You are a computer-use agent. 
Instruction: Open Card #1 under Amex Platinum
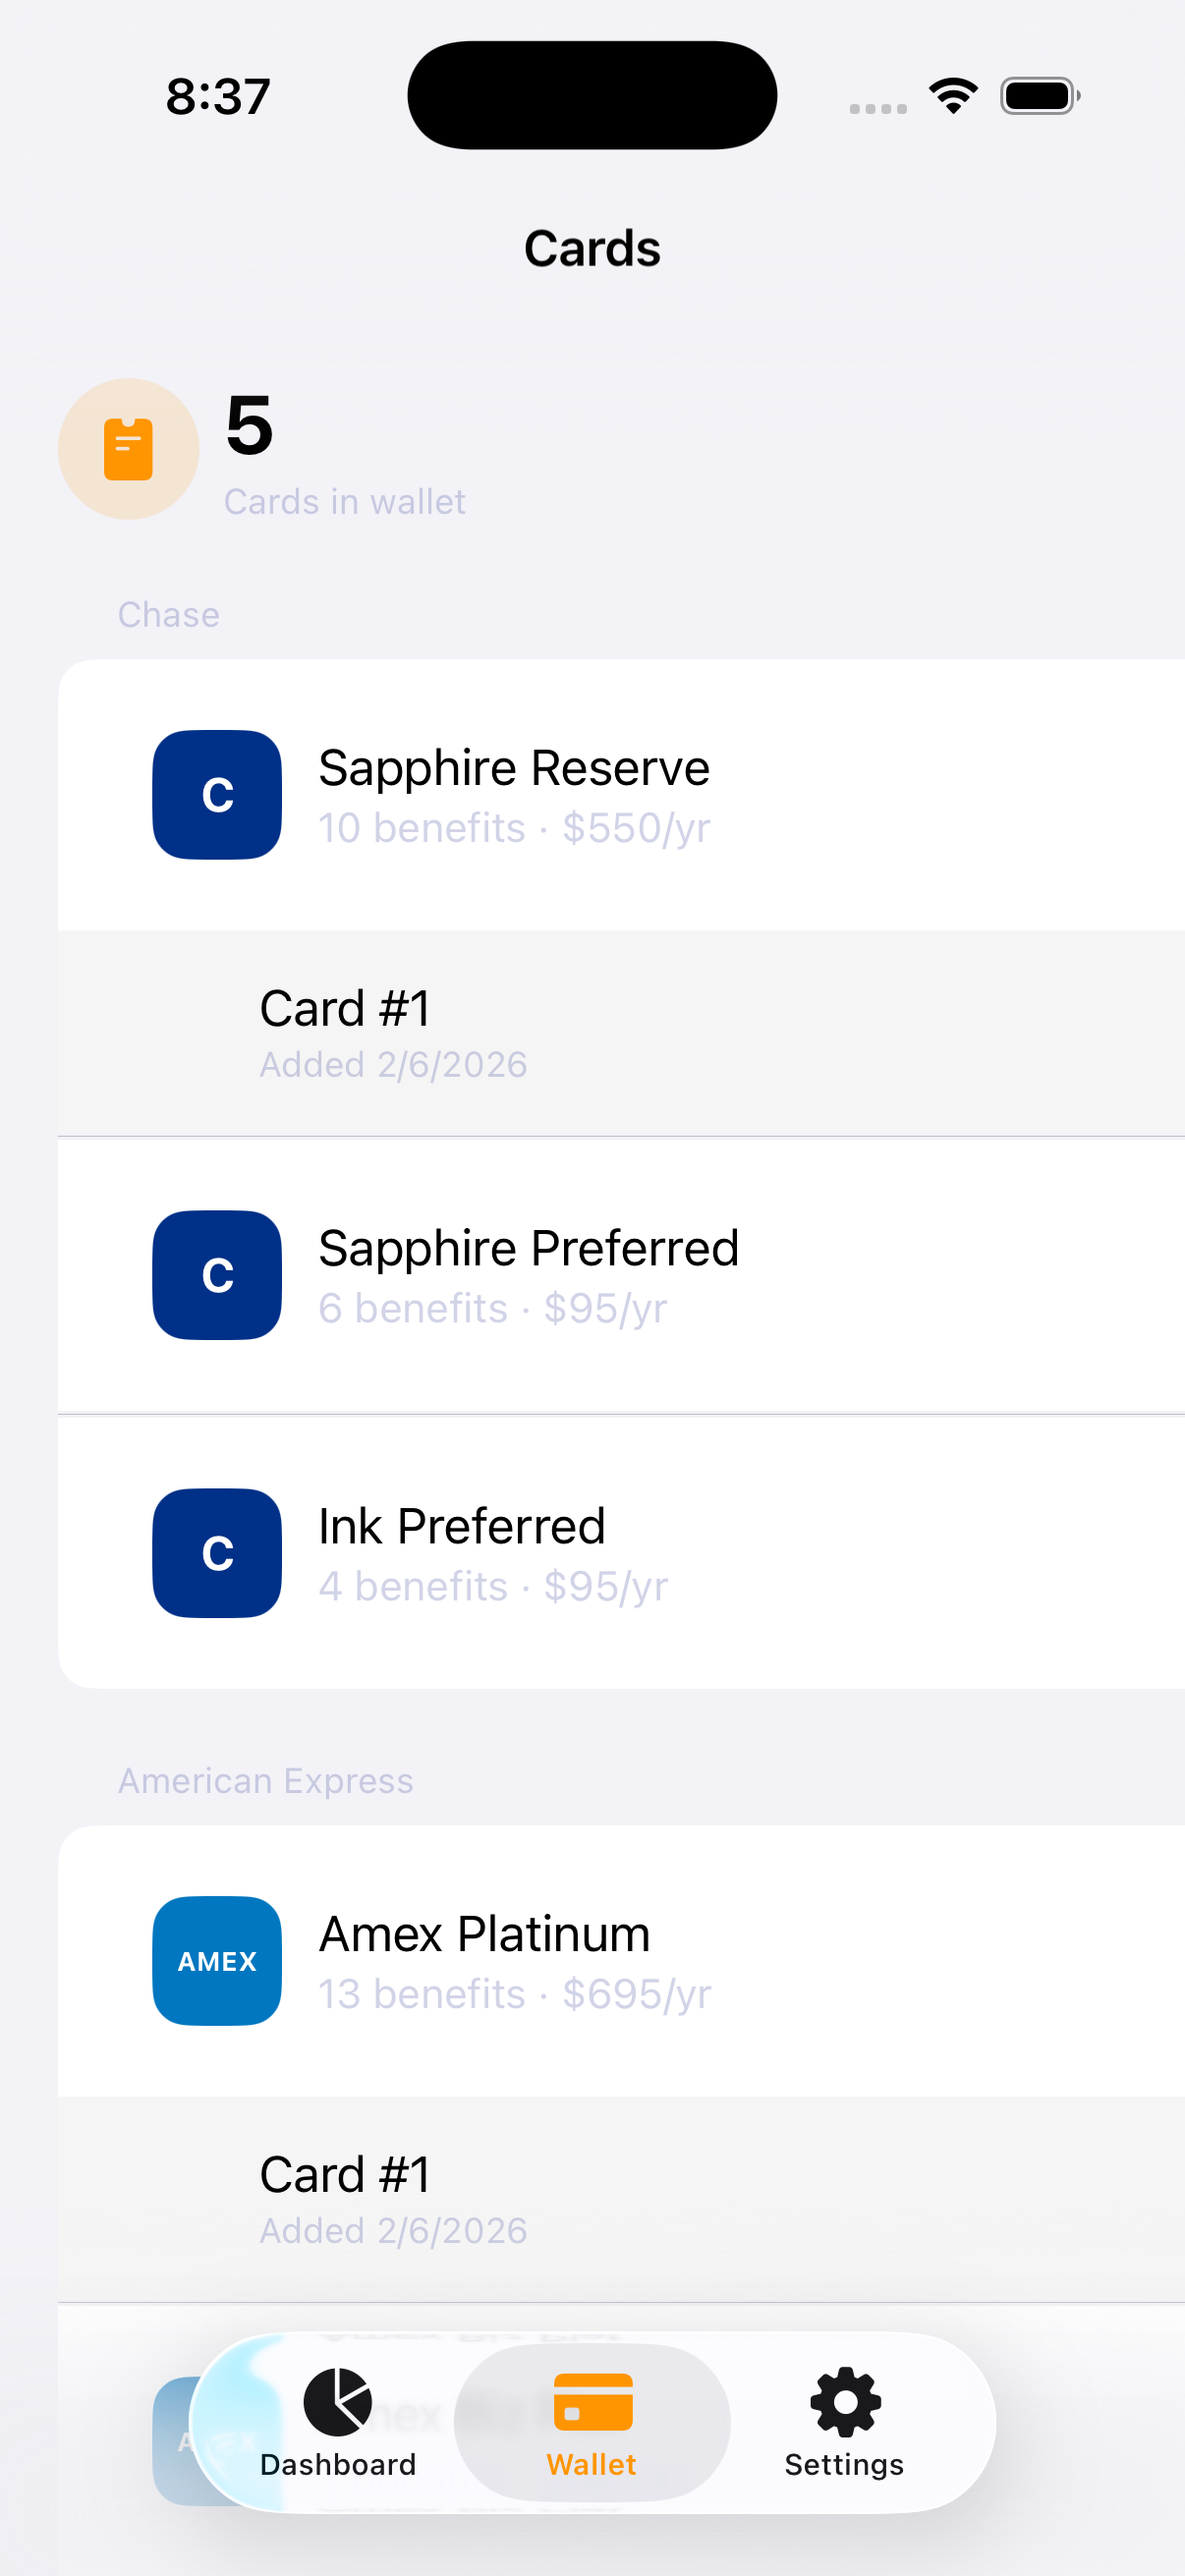[620, 2199]
